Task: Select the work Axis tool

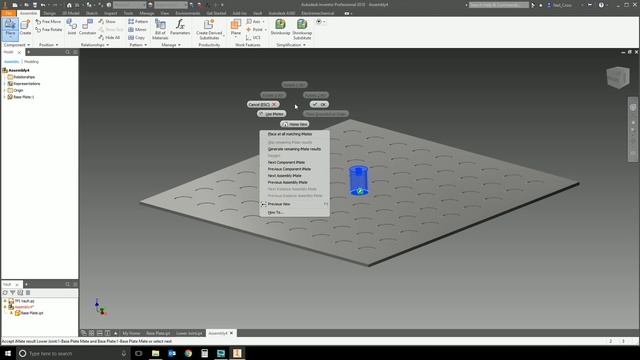Action: tap(254, 21)
